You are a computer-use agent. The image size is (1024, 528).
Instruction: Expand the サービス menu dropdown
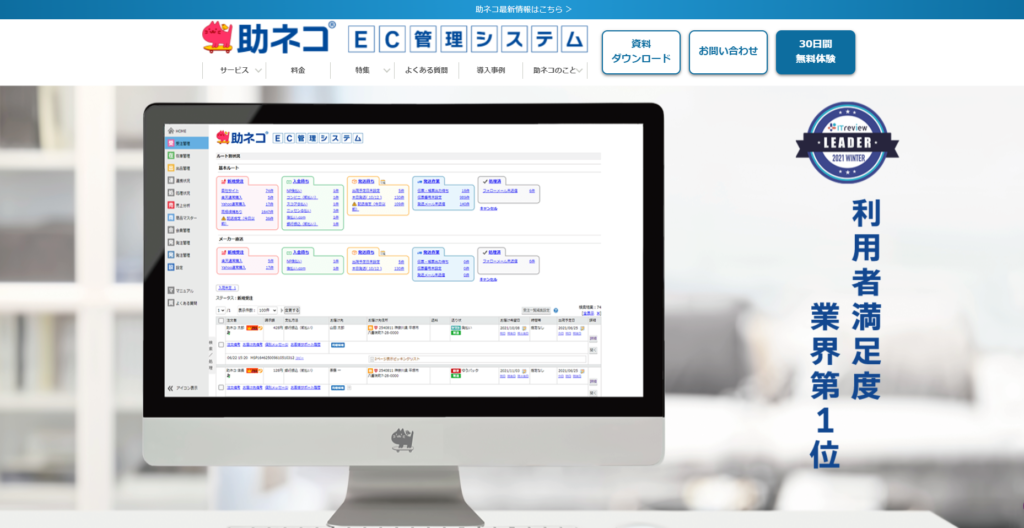click(x=234, y=71)
